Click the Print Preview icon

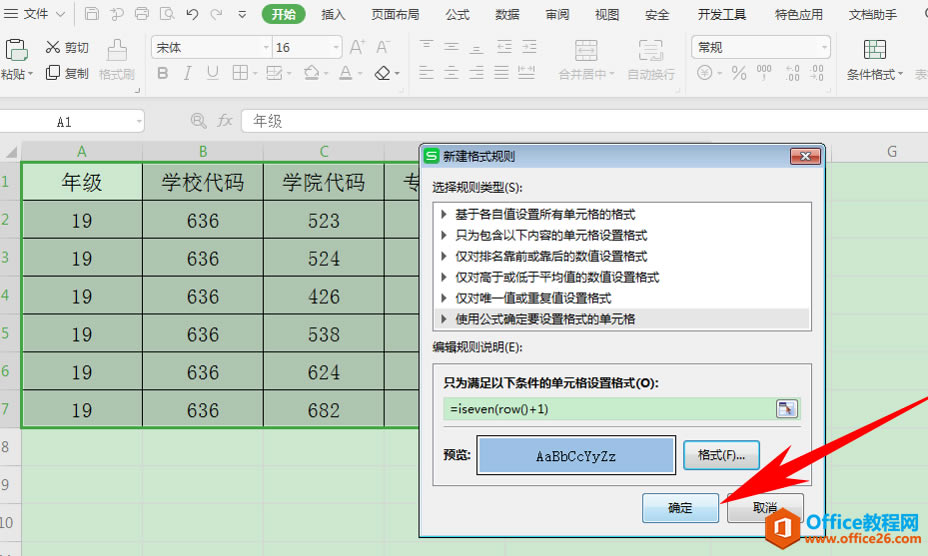pos(167,14)
